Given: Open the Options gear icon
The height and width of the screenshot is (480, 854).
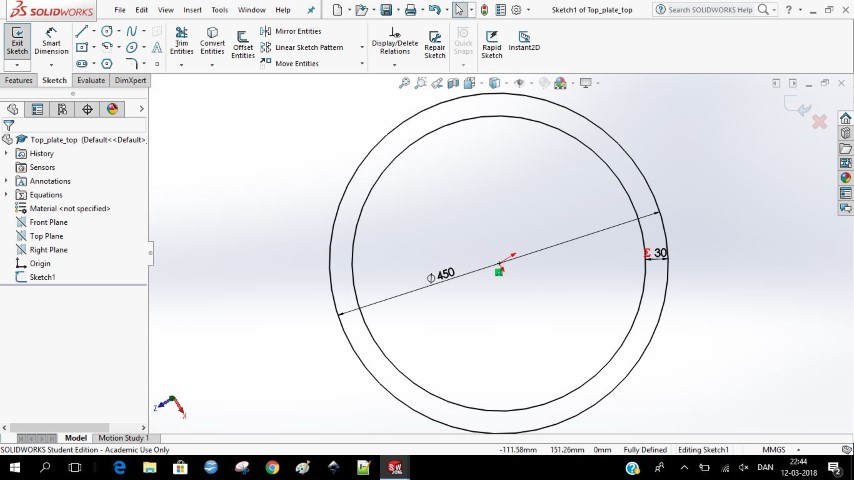Looking at the screenshot, I should coord(516,9).
